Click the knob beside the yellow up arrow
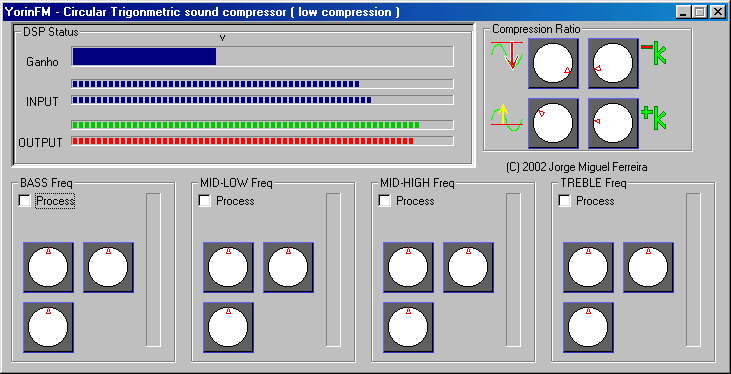Screen dimensions: 731x374 [x=553, y=123]
